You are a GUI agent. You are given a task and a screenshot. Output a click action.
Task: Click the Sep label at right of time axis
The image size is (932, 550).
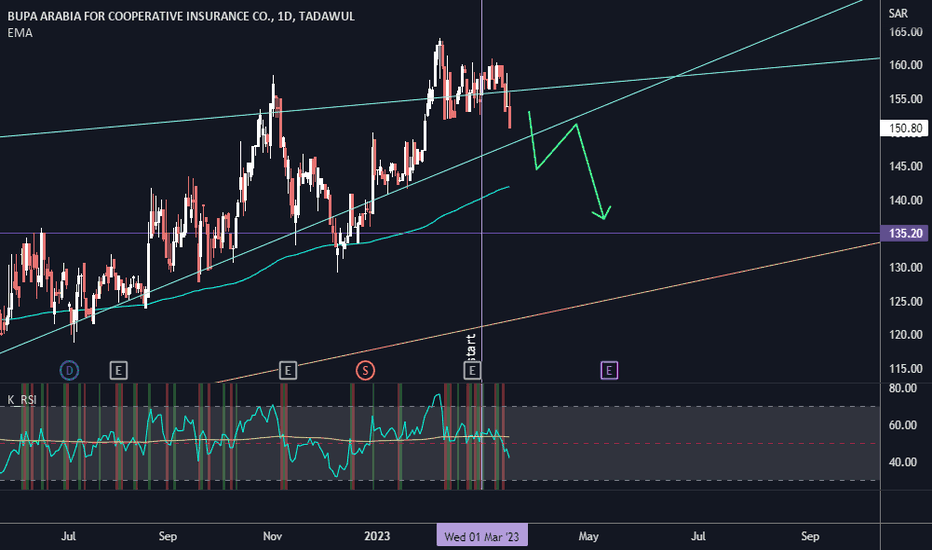[x=810, y=536]
